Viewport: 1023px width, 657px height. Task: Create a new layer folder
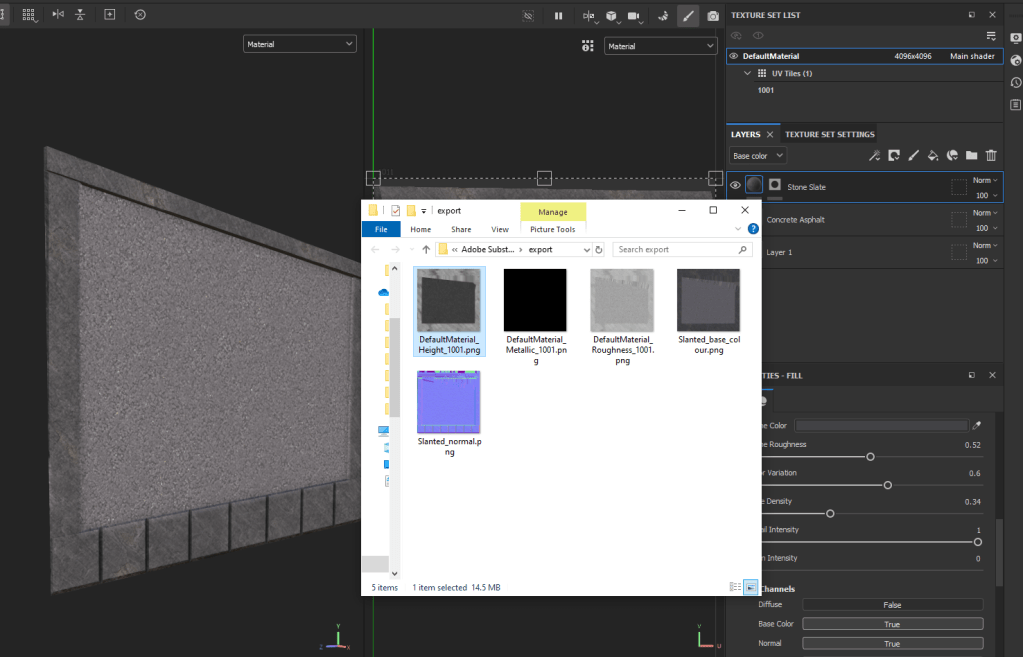[971, 156]
